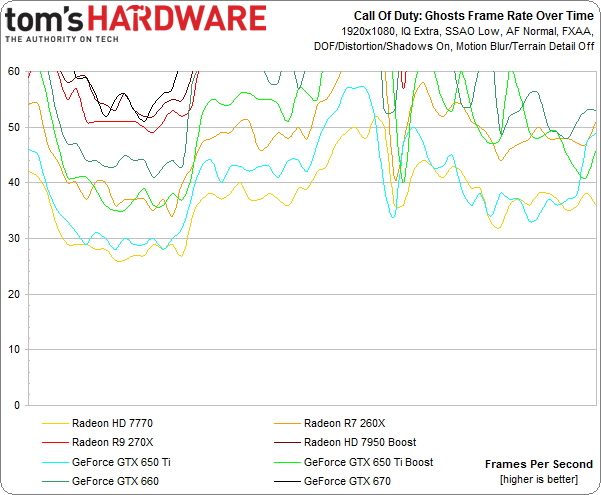
Task: Click the dark green GTX 660 legend line
Action: [55, 482]
